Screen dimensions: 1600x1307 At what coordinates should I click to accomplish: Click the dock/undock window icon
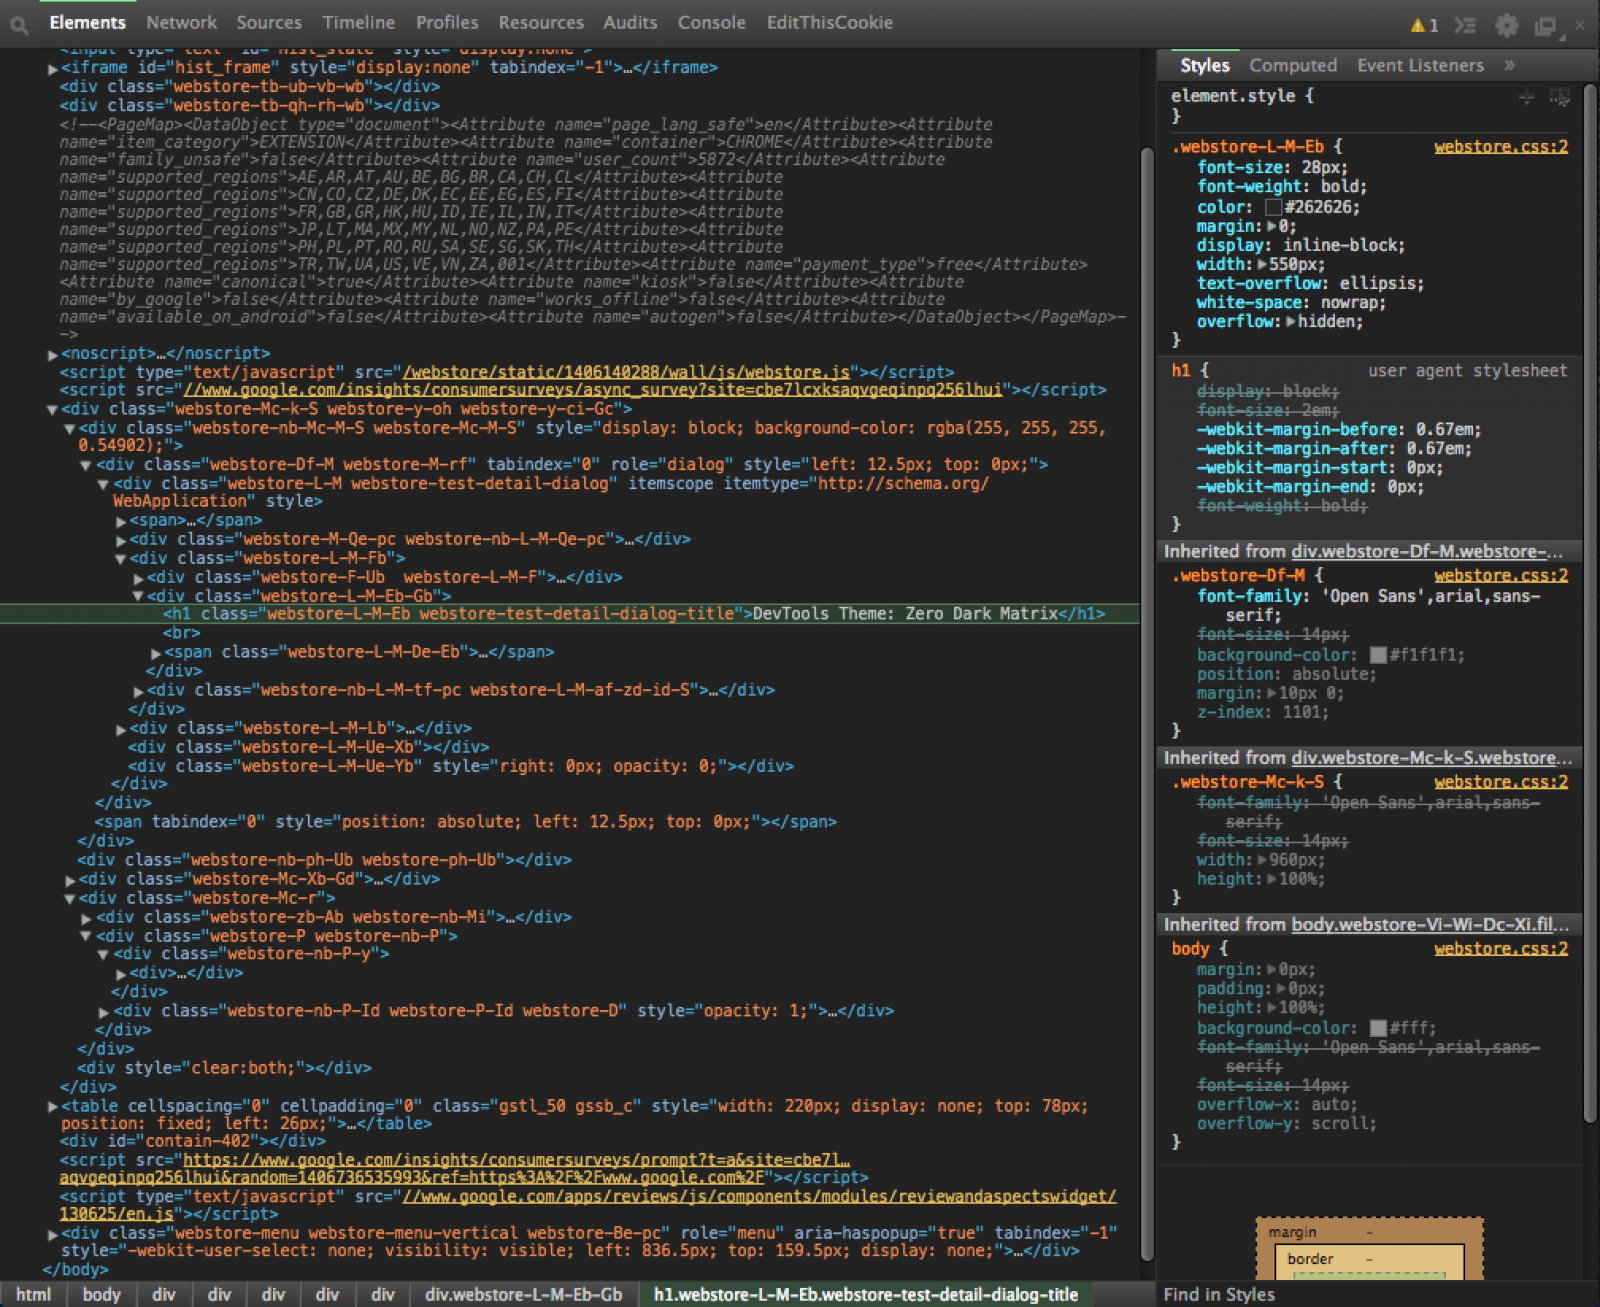pyautogui.click(x=1546, y=26)
